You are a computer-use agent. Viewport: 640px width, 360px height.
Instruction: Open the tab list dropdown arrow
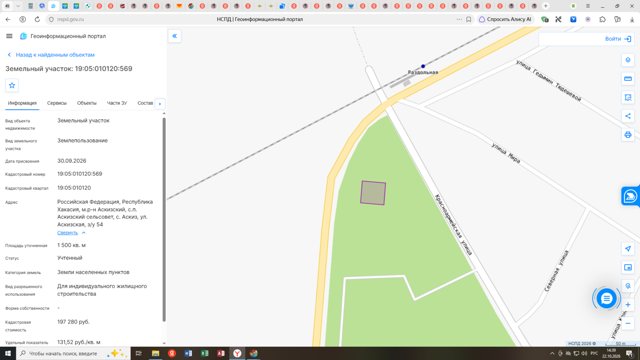pos(18,6)
